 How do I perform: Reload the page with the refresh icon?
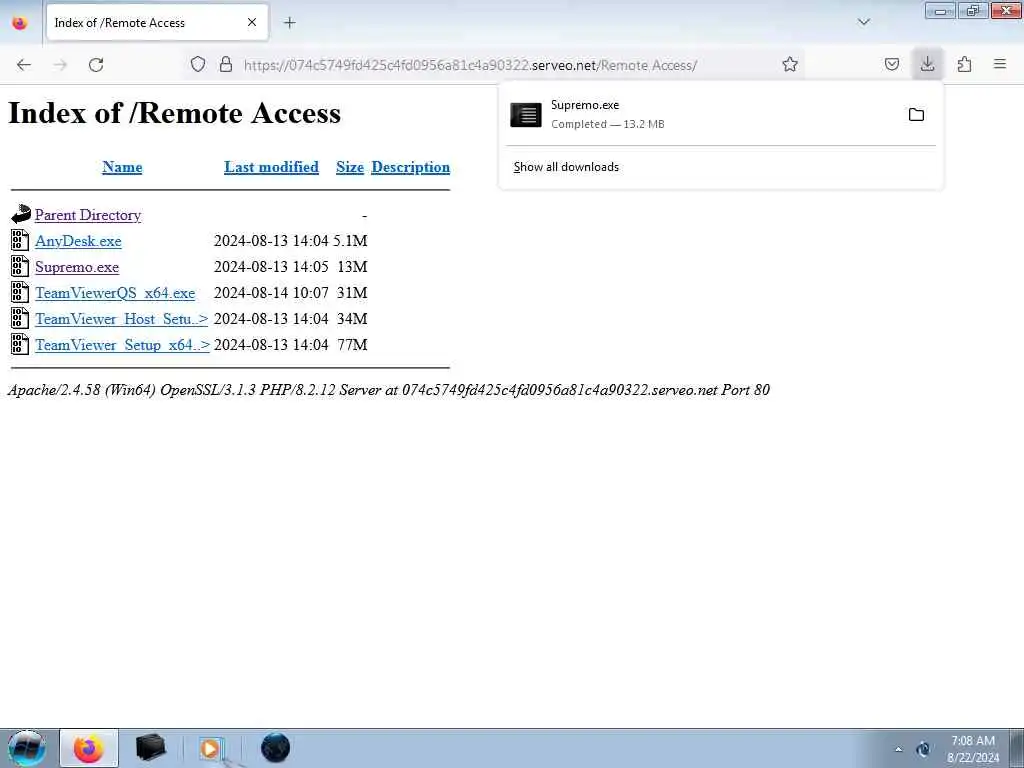[x=96, y=65]
